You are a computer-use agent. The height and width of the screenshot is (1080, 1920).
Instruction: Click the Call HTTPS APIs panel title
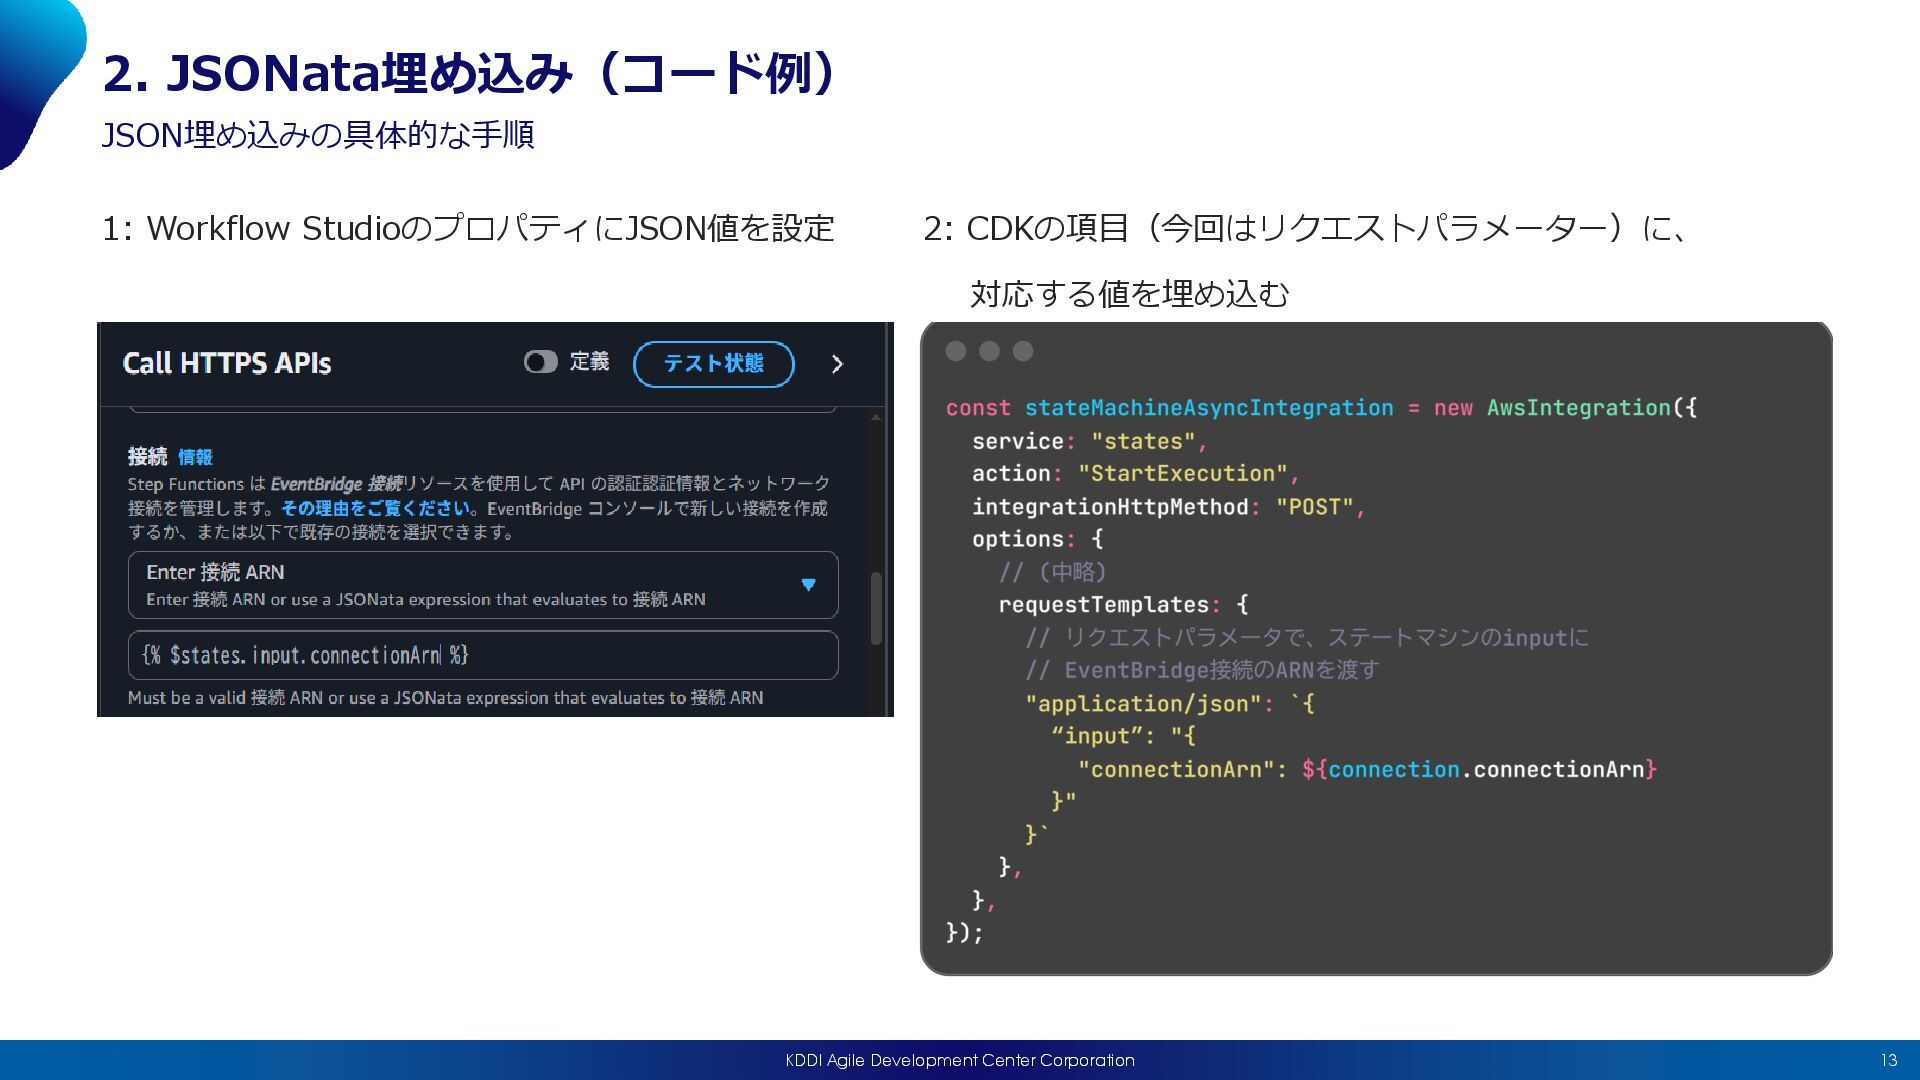pyautogui.click(x=227, y=363)
